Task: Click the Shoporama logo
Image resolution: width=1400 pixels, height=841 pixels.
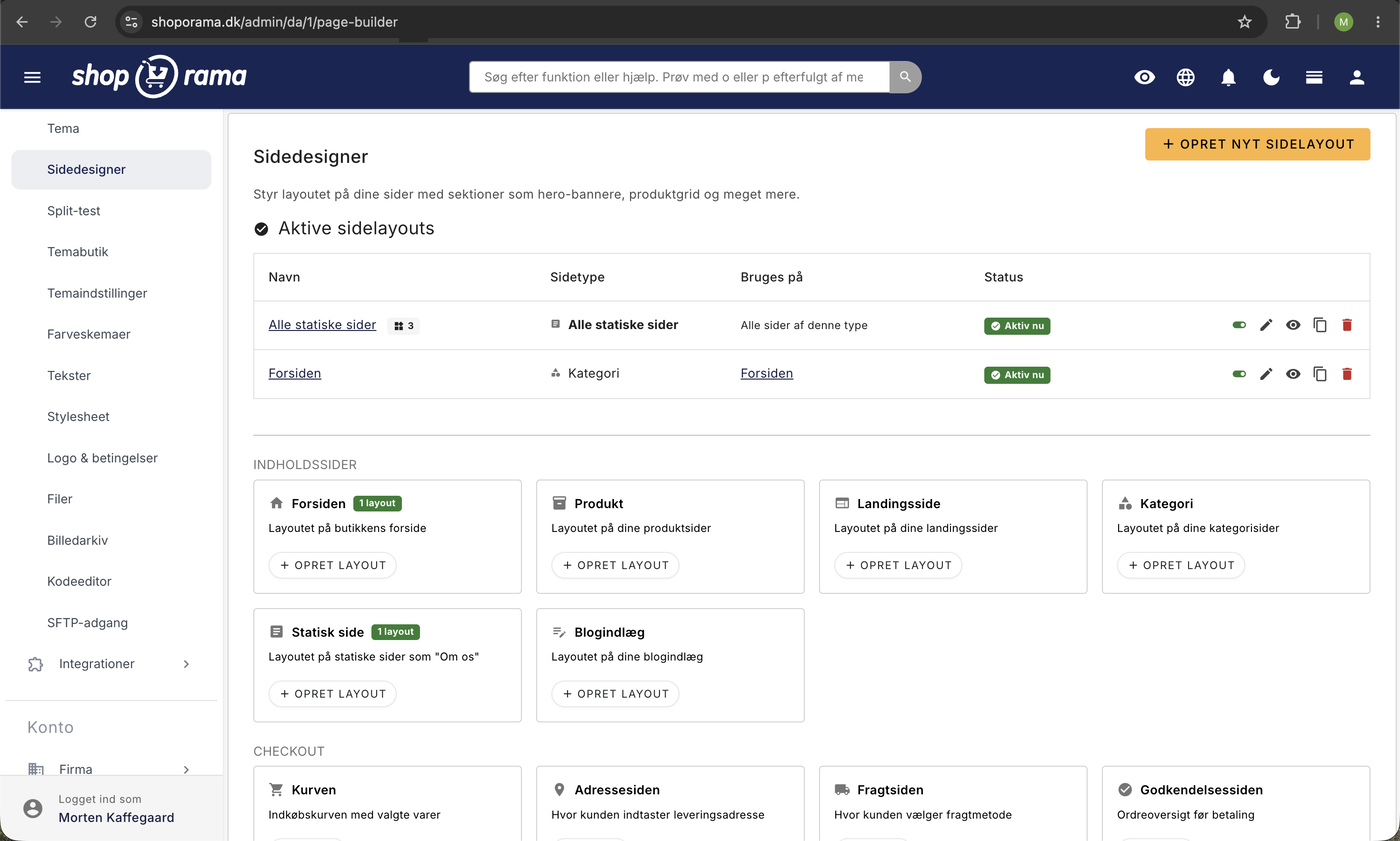Action: 159,77
